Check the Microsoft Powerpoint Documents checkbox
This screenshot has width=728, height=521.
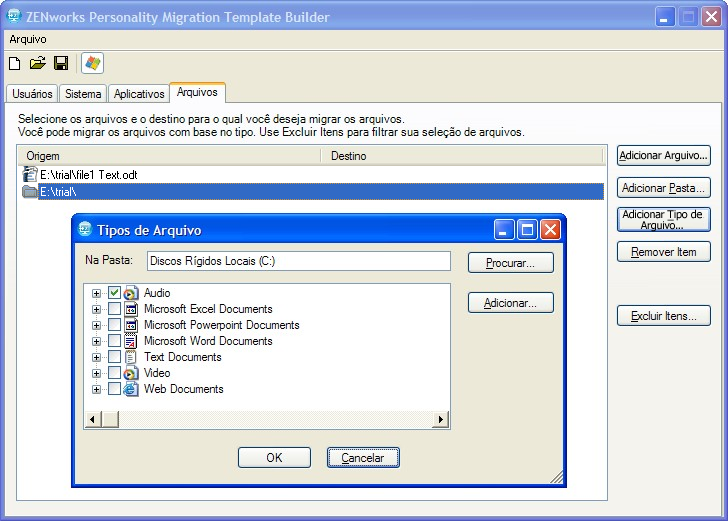tap(114, 325)
